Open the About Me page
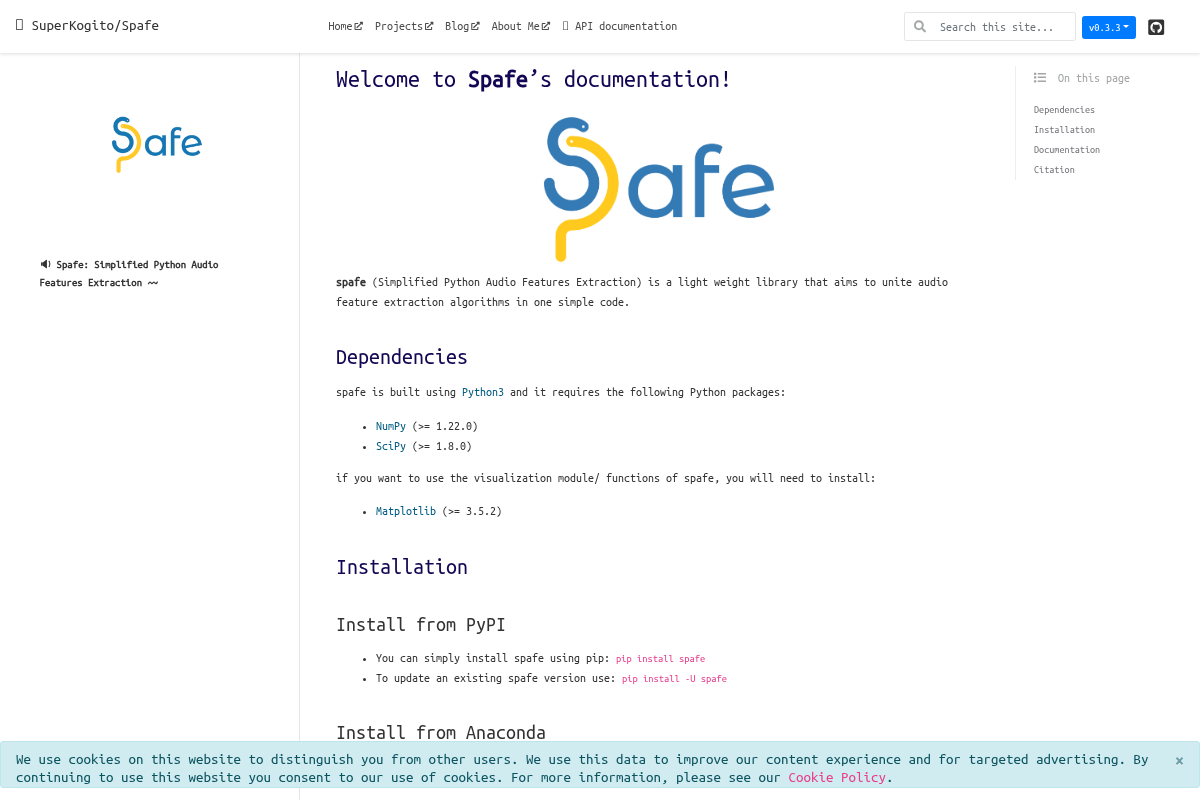This screenshot has width=1200, height=800. pyautogui.click(x=520, y=26)
